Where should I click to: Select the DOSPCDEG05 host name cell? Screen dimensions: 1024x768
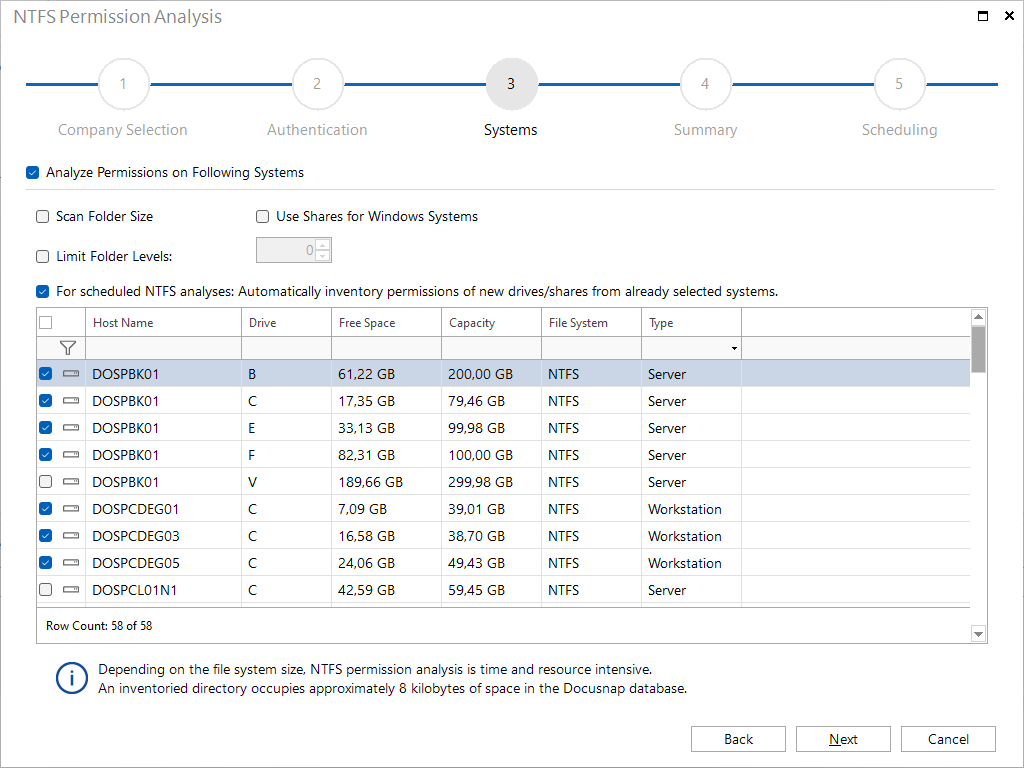[163, 562]
